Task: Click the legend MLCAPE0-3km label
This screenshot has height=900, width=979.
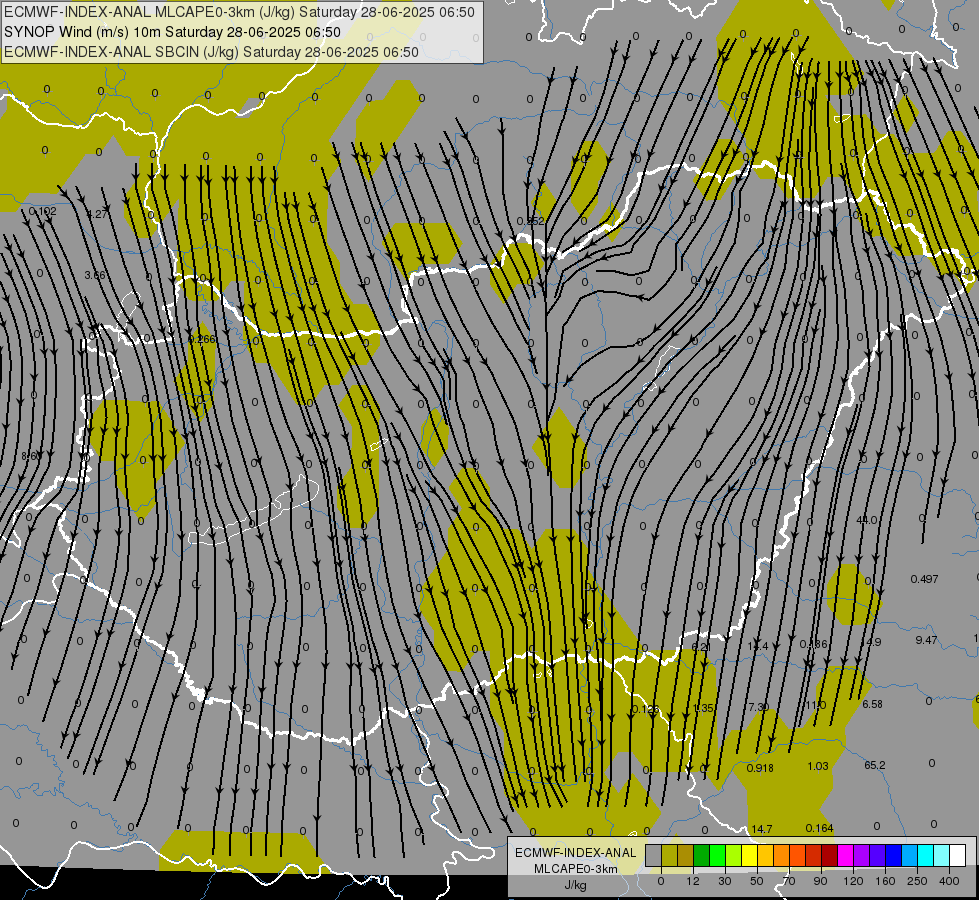Action: 576,869
